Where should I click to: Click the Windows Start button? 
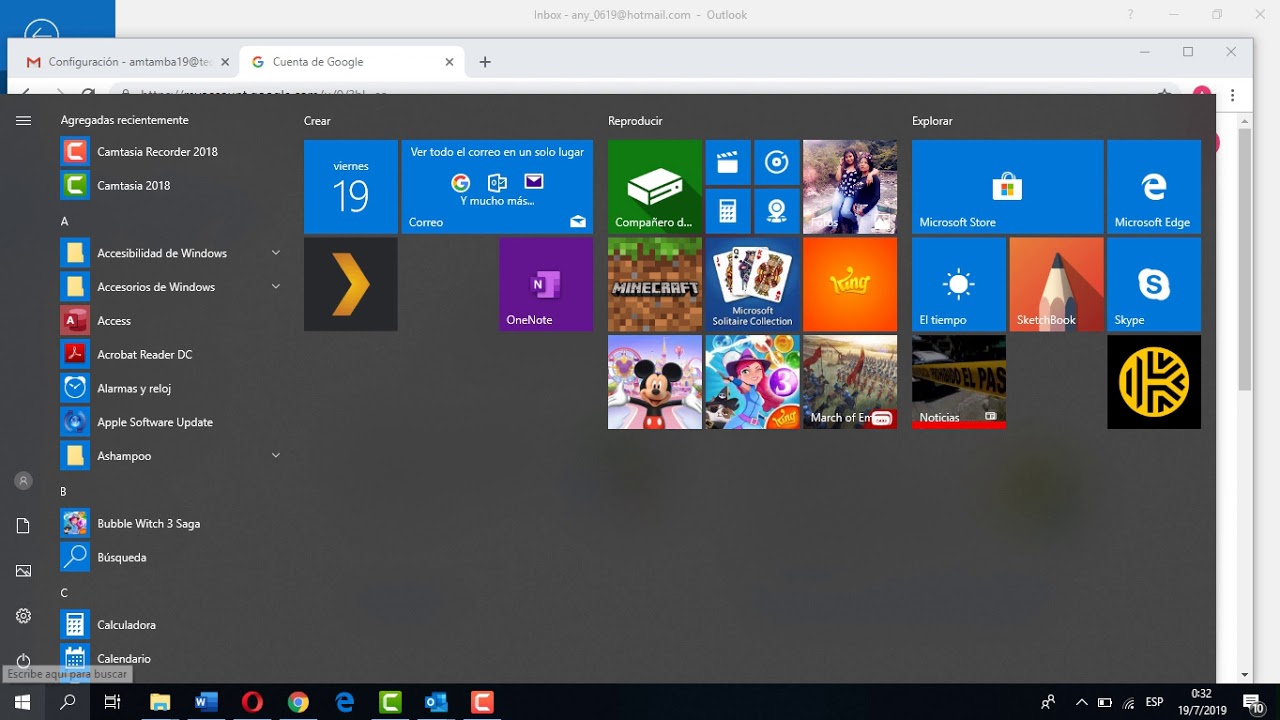(22, 702)
